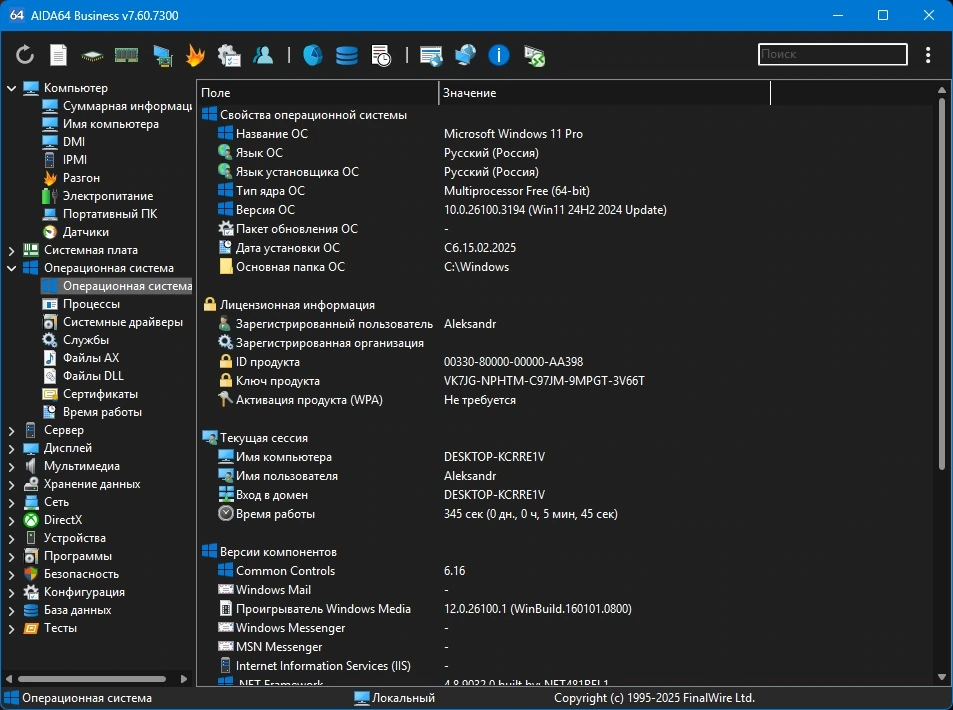
Task: Click the details pane vertical scrollbar thumb
Action: (941, 284)
